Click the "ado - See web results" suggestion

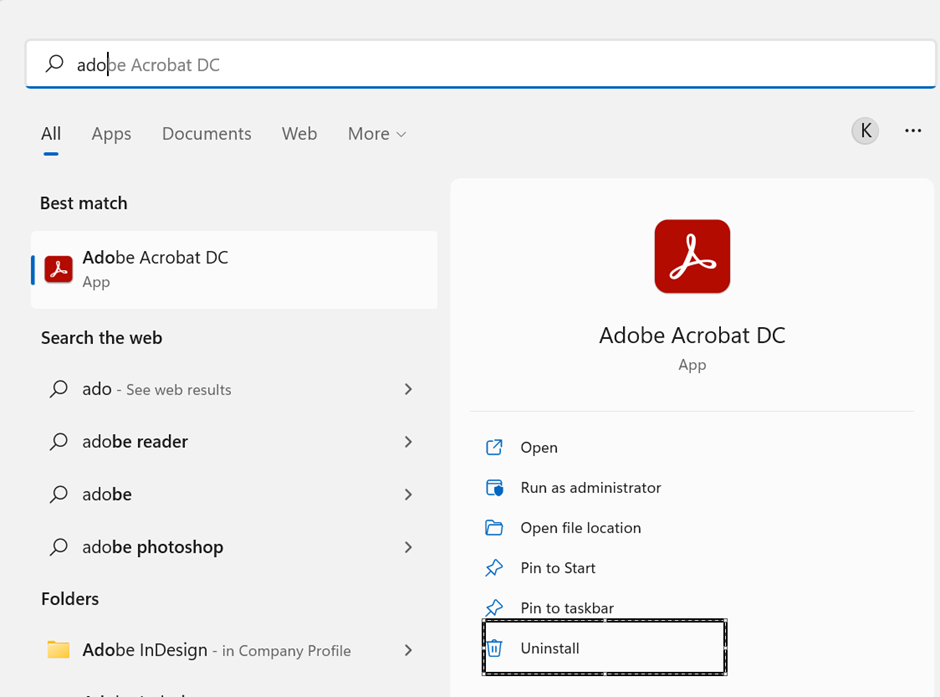pyautogui.click(x=234, y=389)
